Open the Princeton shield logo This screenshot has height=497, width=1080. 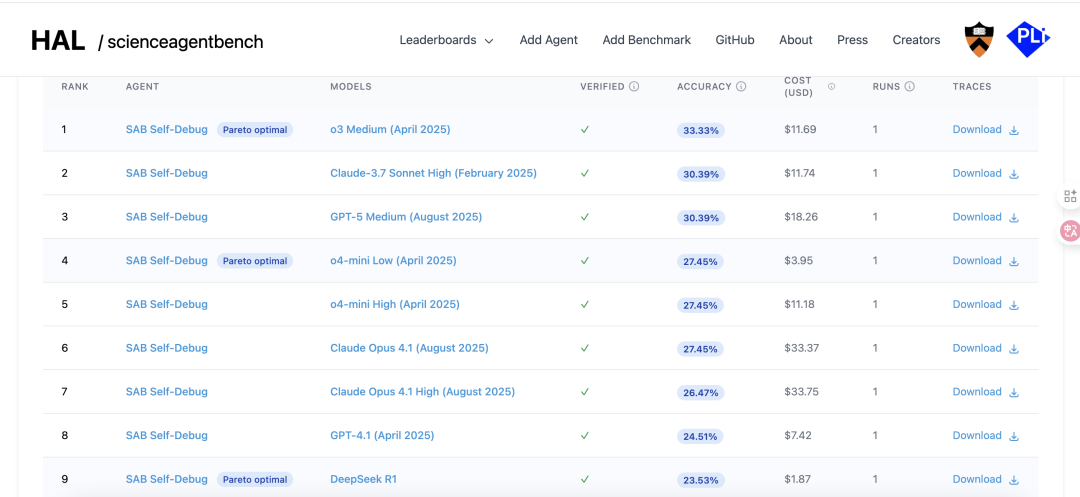(979, 39)
